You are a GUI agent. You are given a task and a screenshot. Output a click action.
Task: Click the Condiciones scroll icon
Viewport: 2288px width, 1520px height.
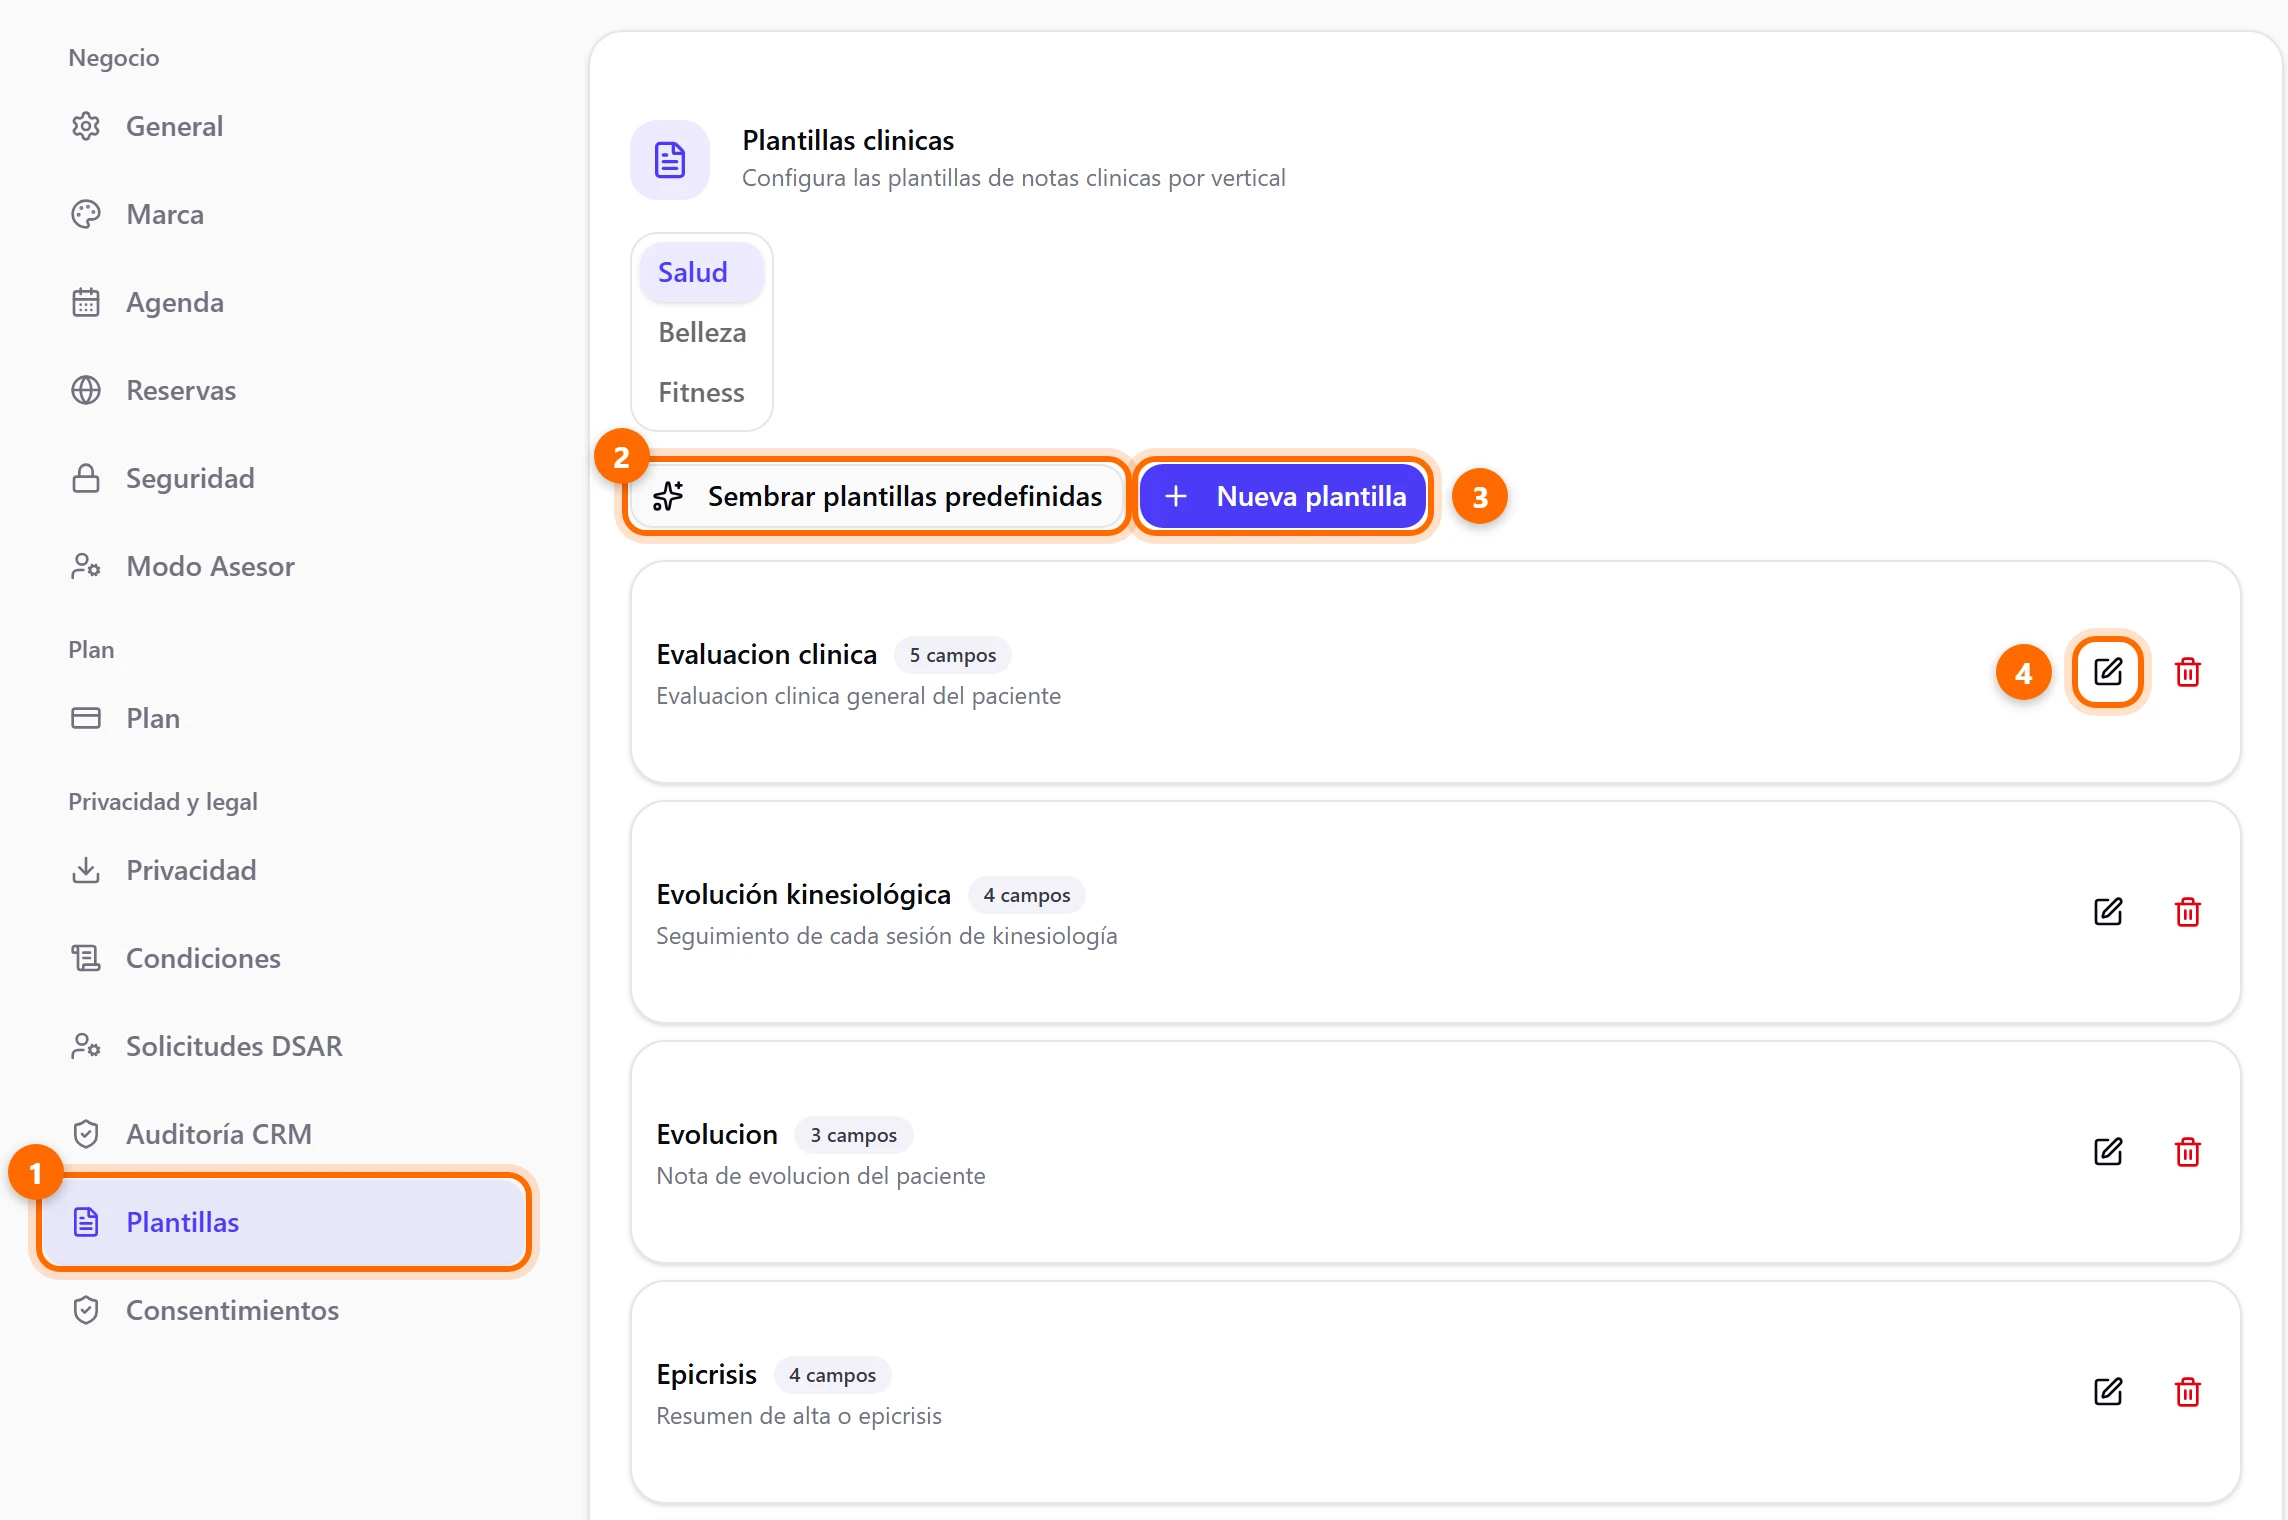point(86,958)
